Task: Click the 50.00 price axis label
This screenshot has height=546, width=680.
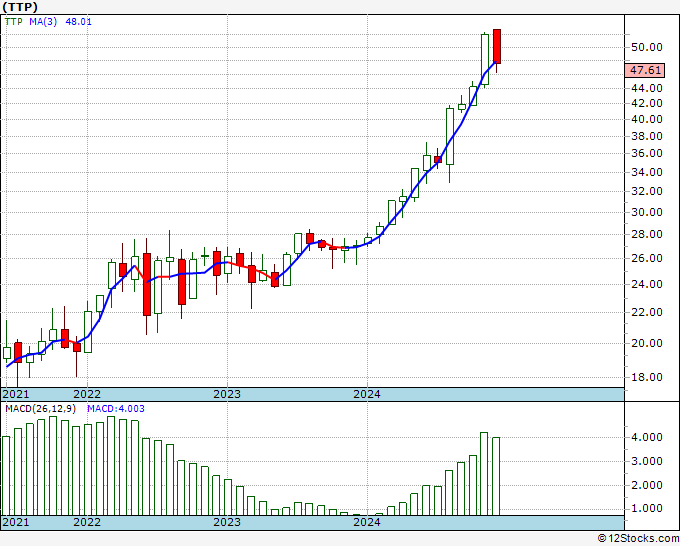Action: pyautogui.click(x=644, y=47)
